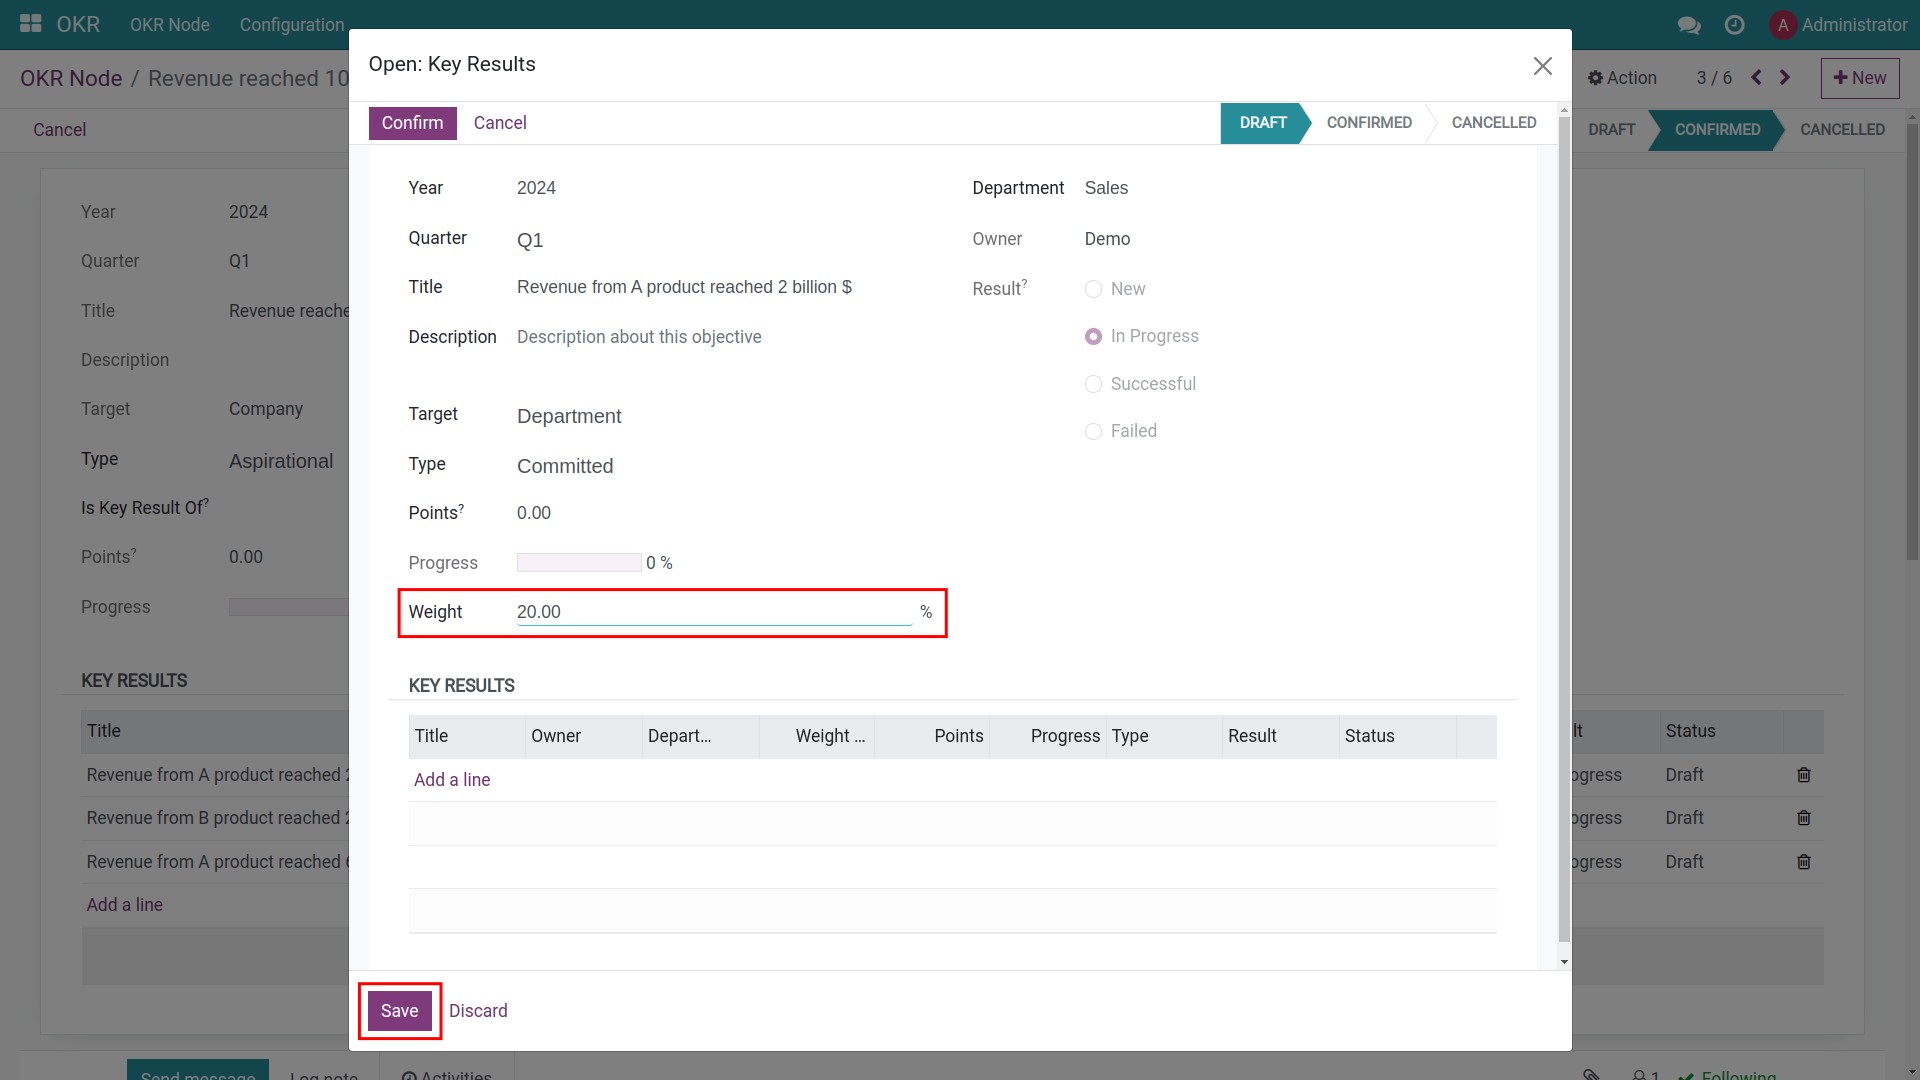This screenshot has height=1080, width=1920.
Task: Click the Progress bar at 0%
Action: coord(578,562)
